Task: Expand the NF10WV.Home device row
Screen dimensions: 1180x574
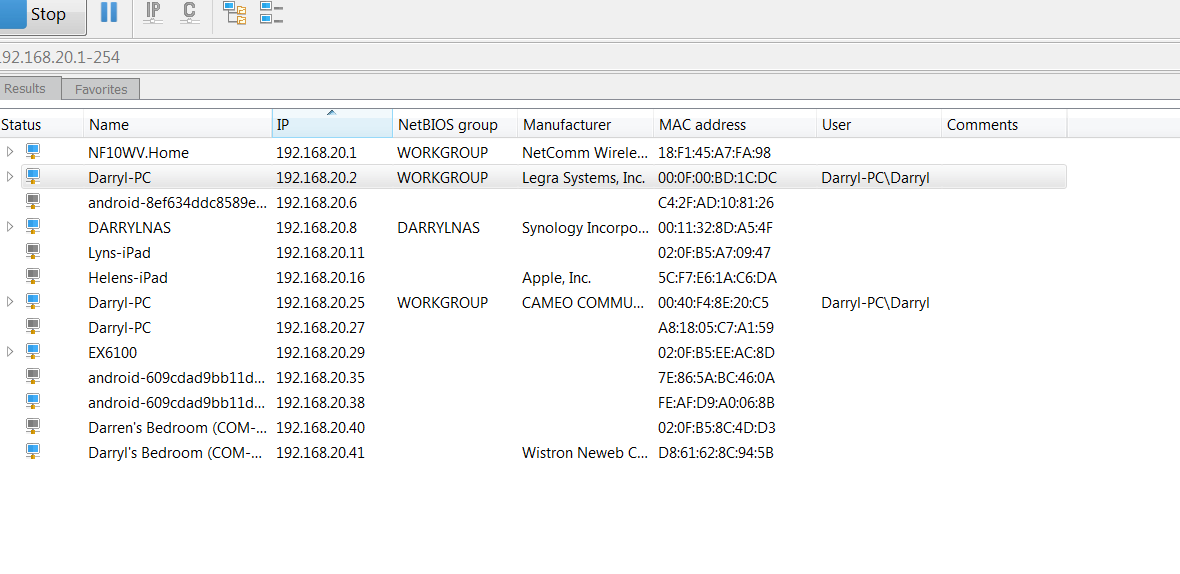Action: tap(10, 152)
